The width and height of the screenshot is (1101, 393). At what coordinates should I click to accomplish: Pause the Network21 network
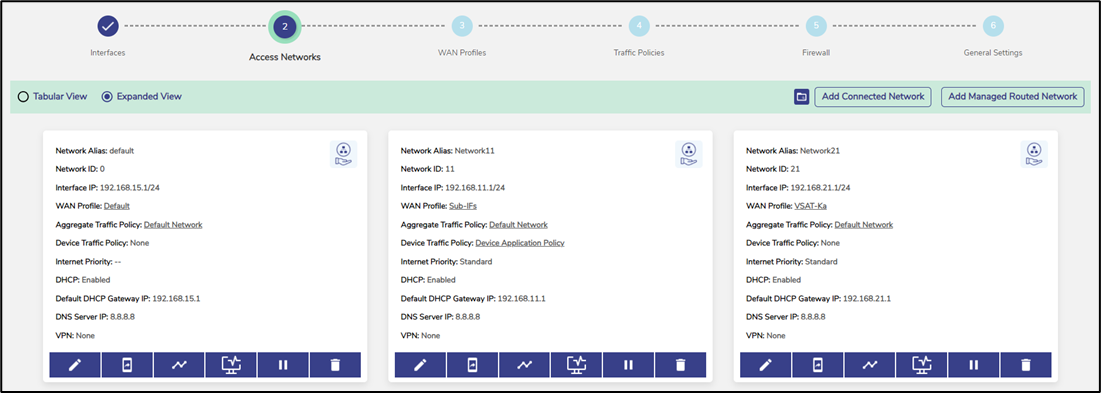[973, 365]
